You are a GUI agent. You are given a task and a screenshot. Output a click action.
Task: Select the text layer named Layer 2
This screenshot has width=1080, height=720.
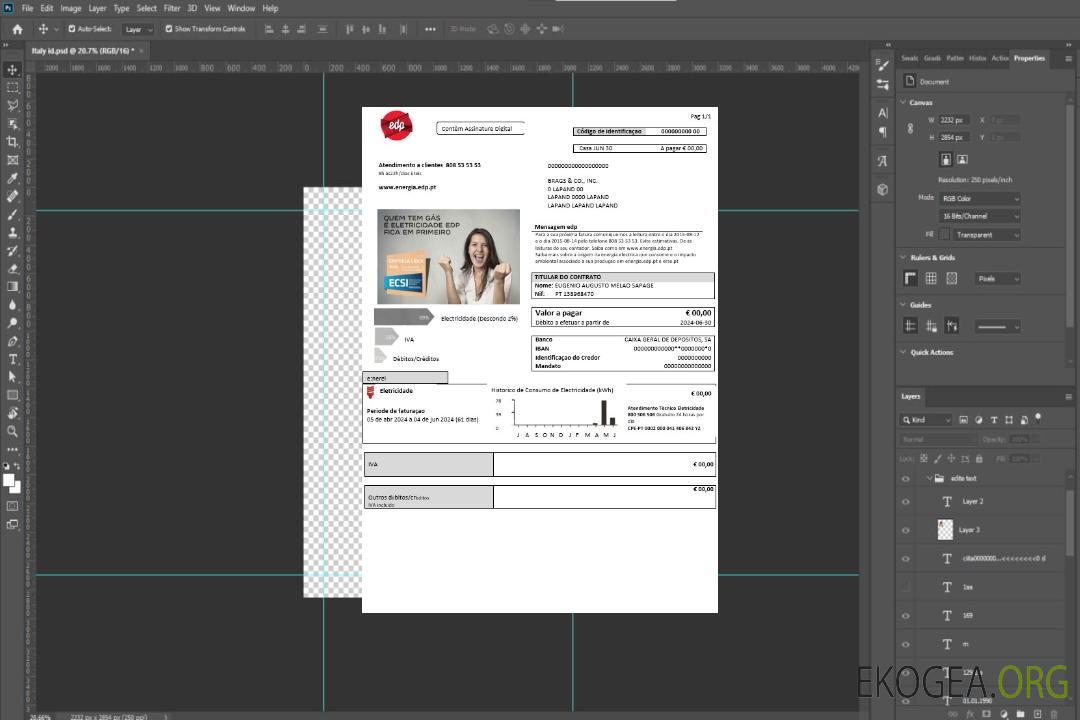click(972, 502)
